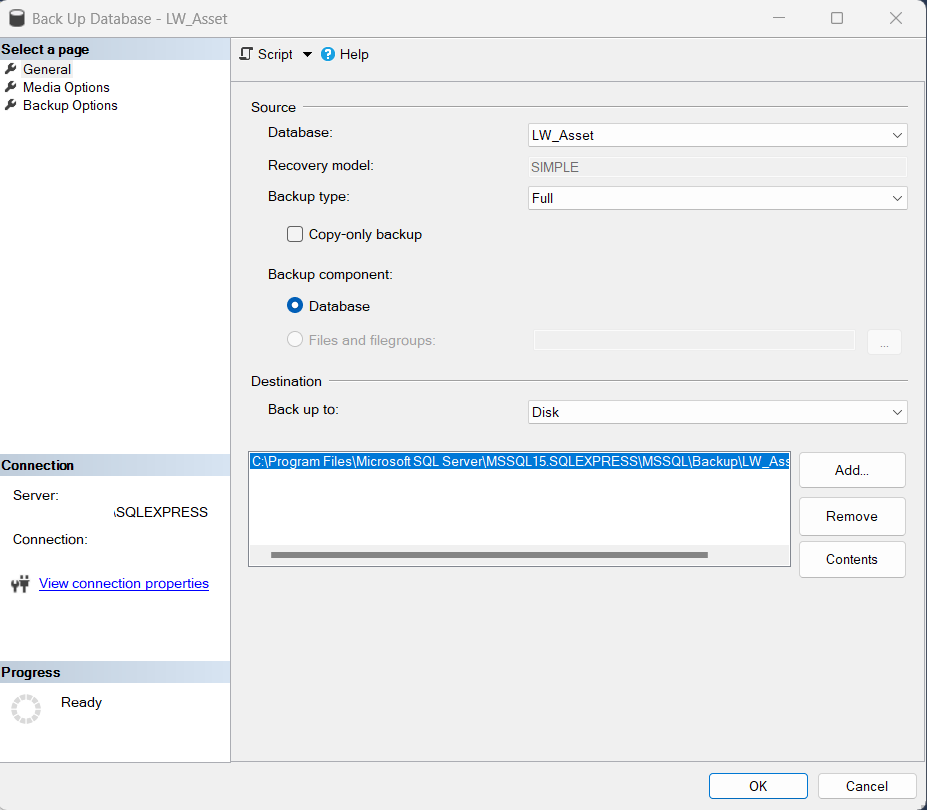Click the View connection properties link
Image resolution: width=927 pixels, height=810 pixels.
pyautogui.click(x=123, y=583)
